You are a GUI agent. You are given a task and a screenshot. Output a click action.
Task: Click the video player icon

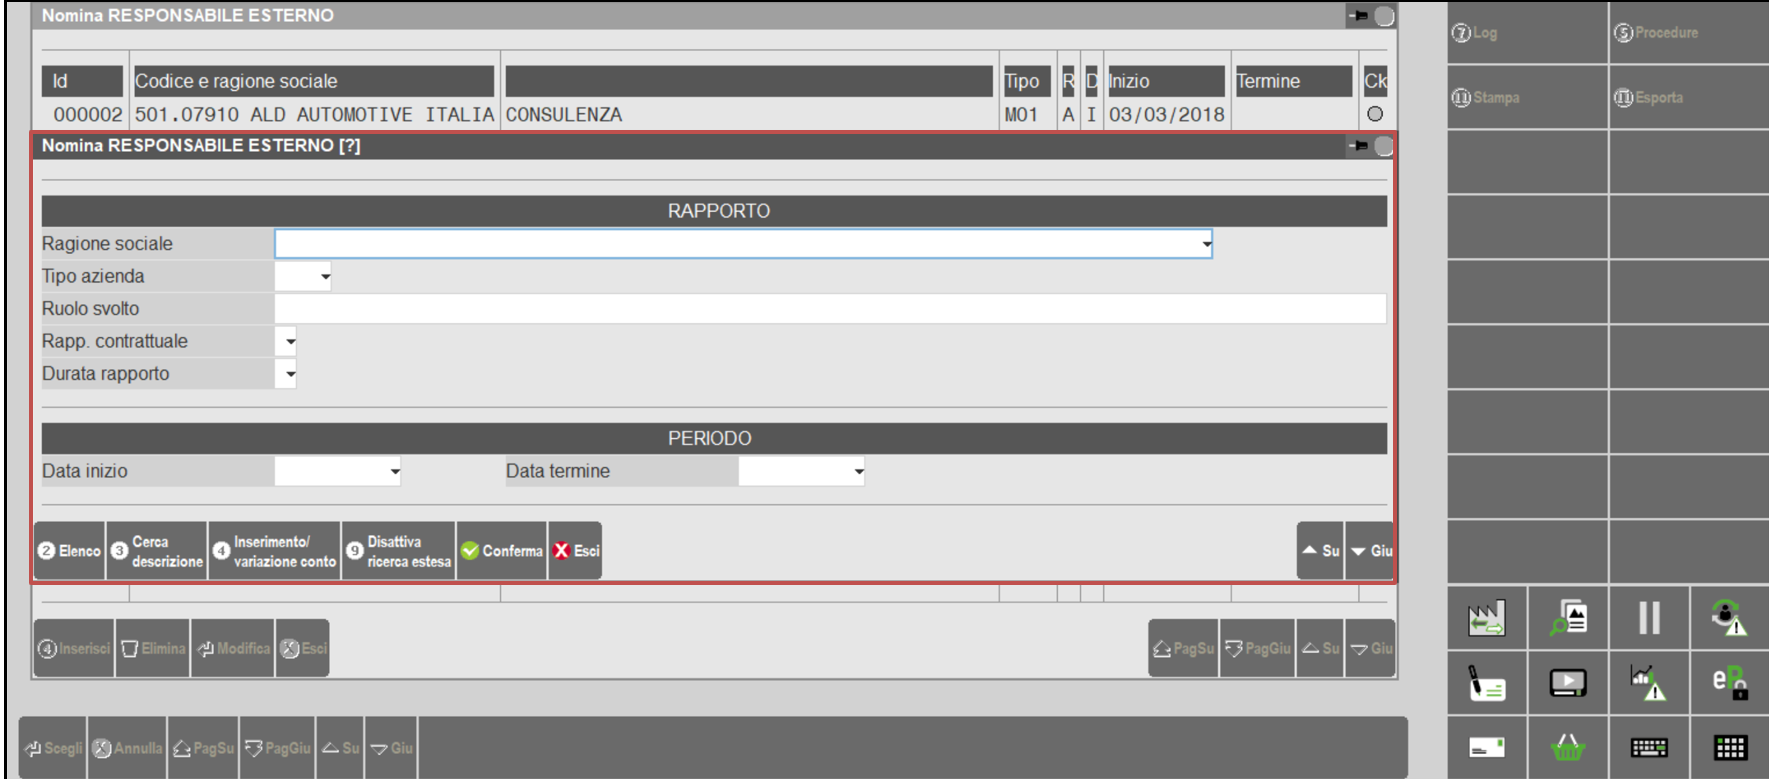[1567, 683]
